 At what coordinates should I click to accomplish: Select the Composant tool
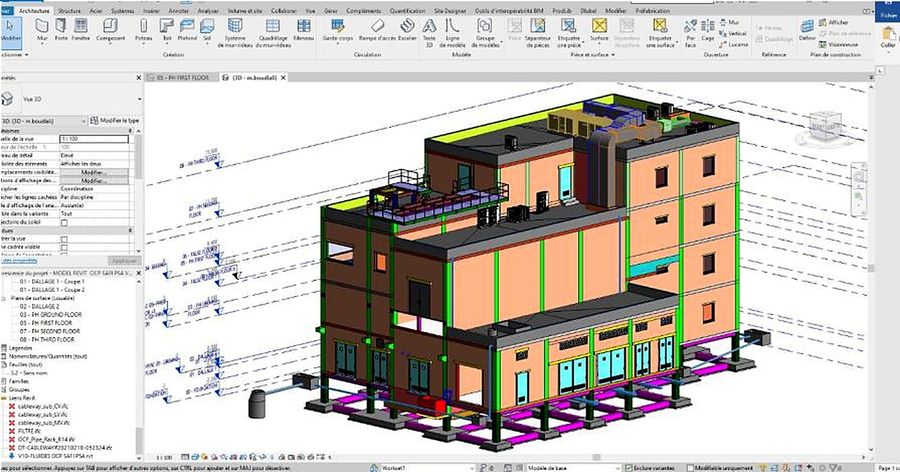pos(110,30)
